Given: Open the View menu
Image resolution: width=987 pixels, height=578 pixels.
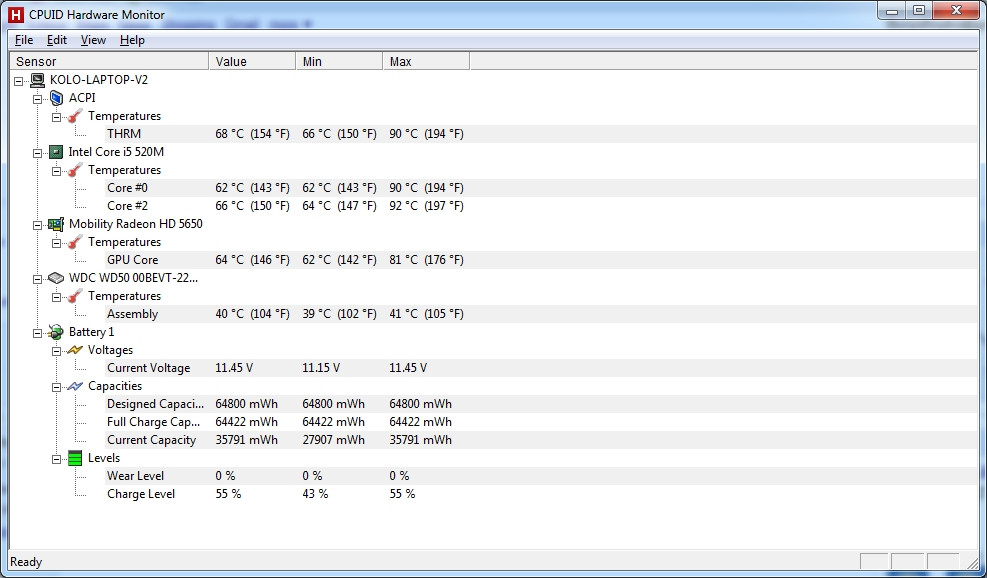Looking at the screenshot, I should point(93,40).
